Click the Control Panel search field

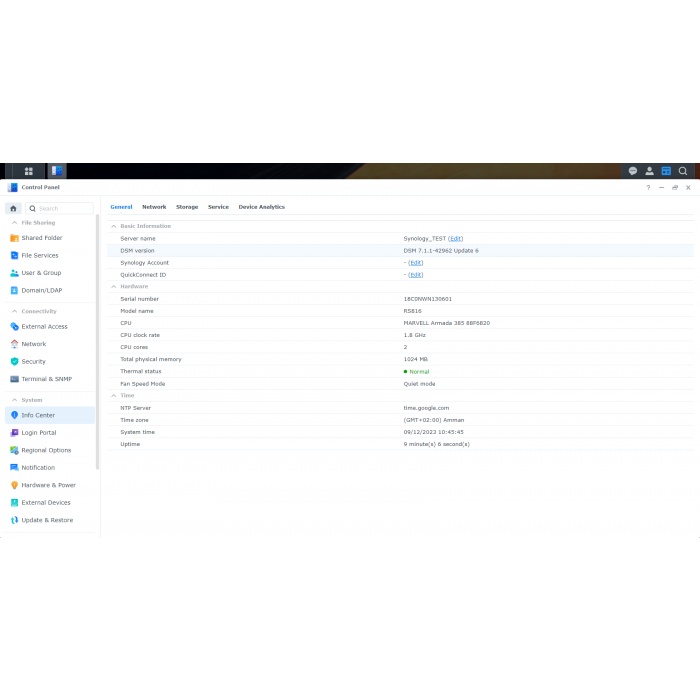point(62,208)
